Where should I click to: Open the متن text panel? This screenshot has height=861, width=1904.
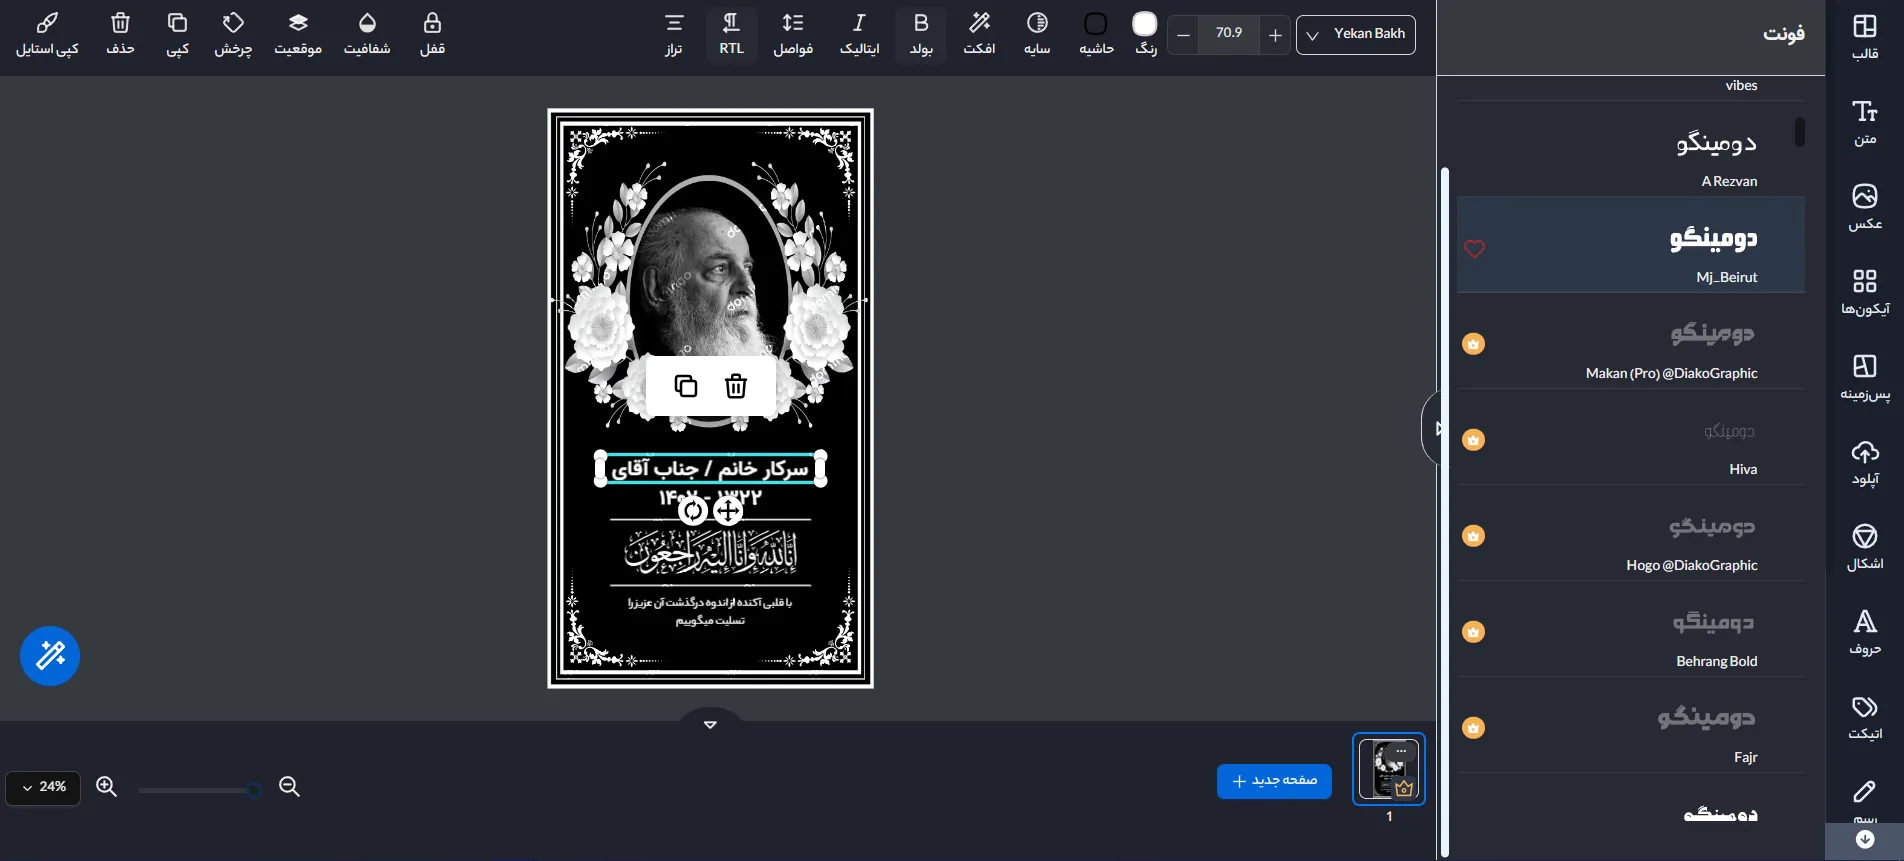click(x=1865, y=122)
